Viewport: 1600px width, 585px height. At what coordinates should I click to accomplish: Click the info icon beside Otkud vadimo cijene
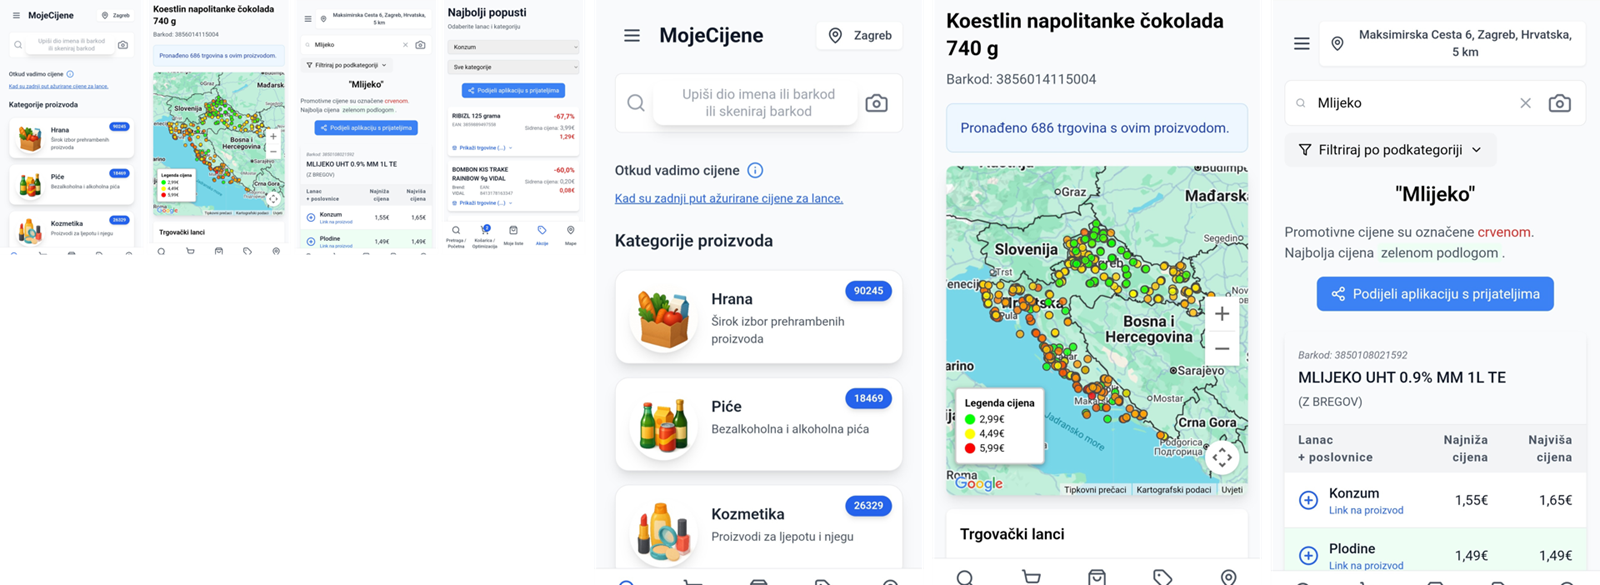tap(755, 170)
